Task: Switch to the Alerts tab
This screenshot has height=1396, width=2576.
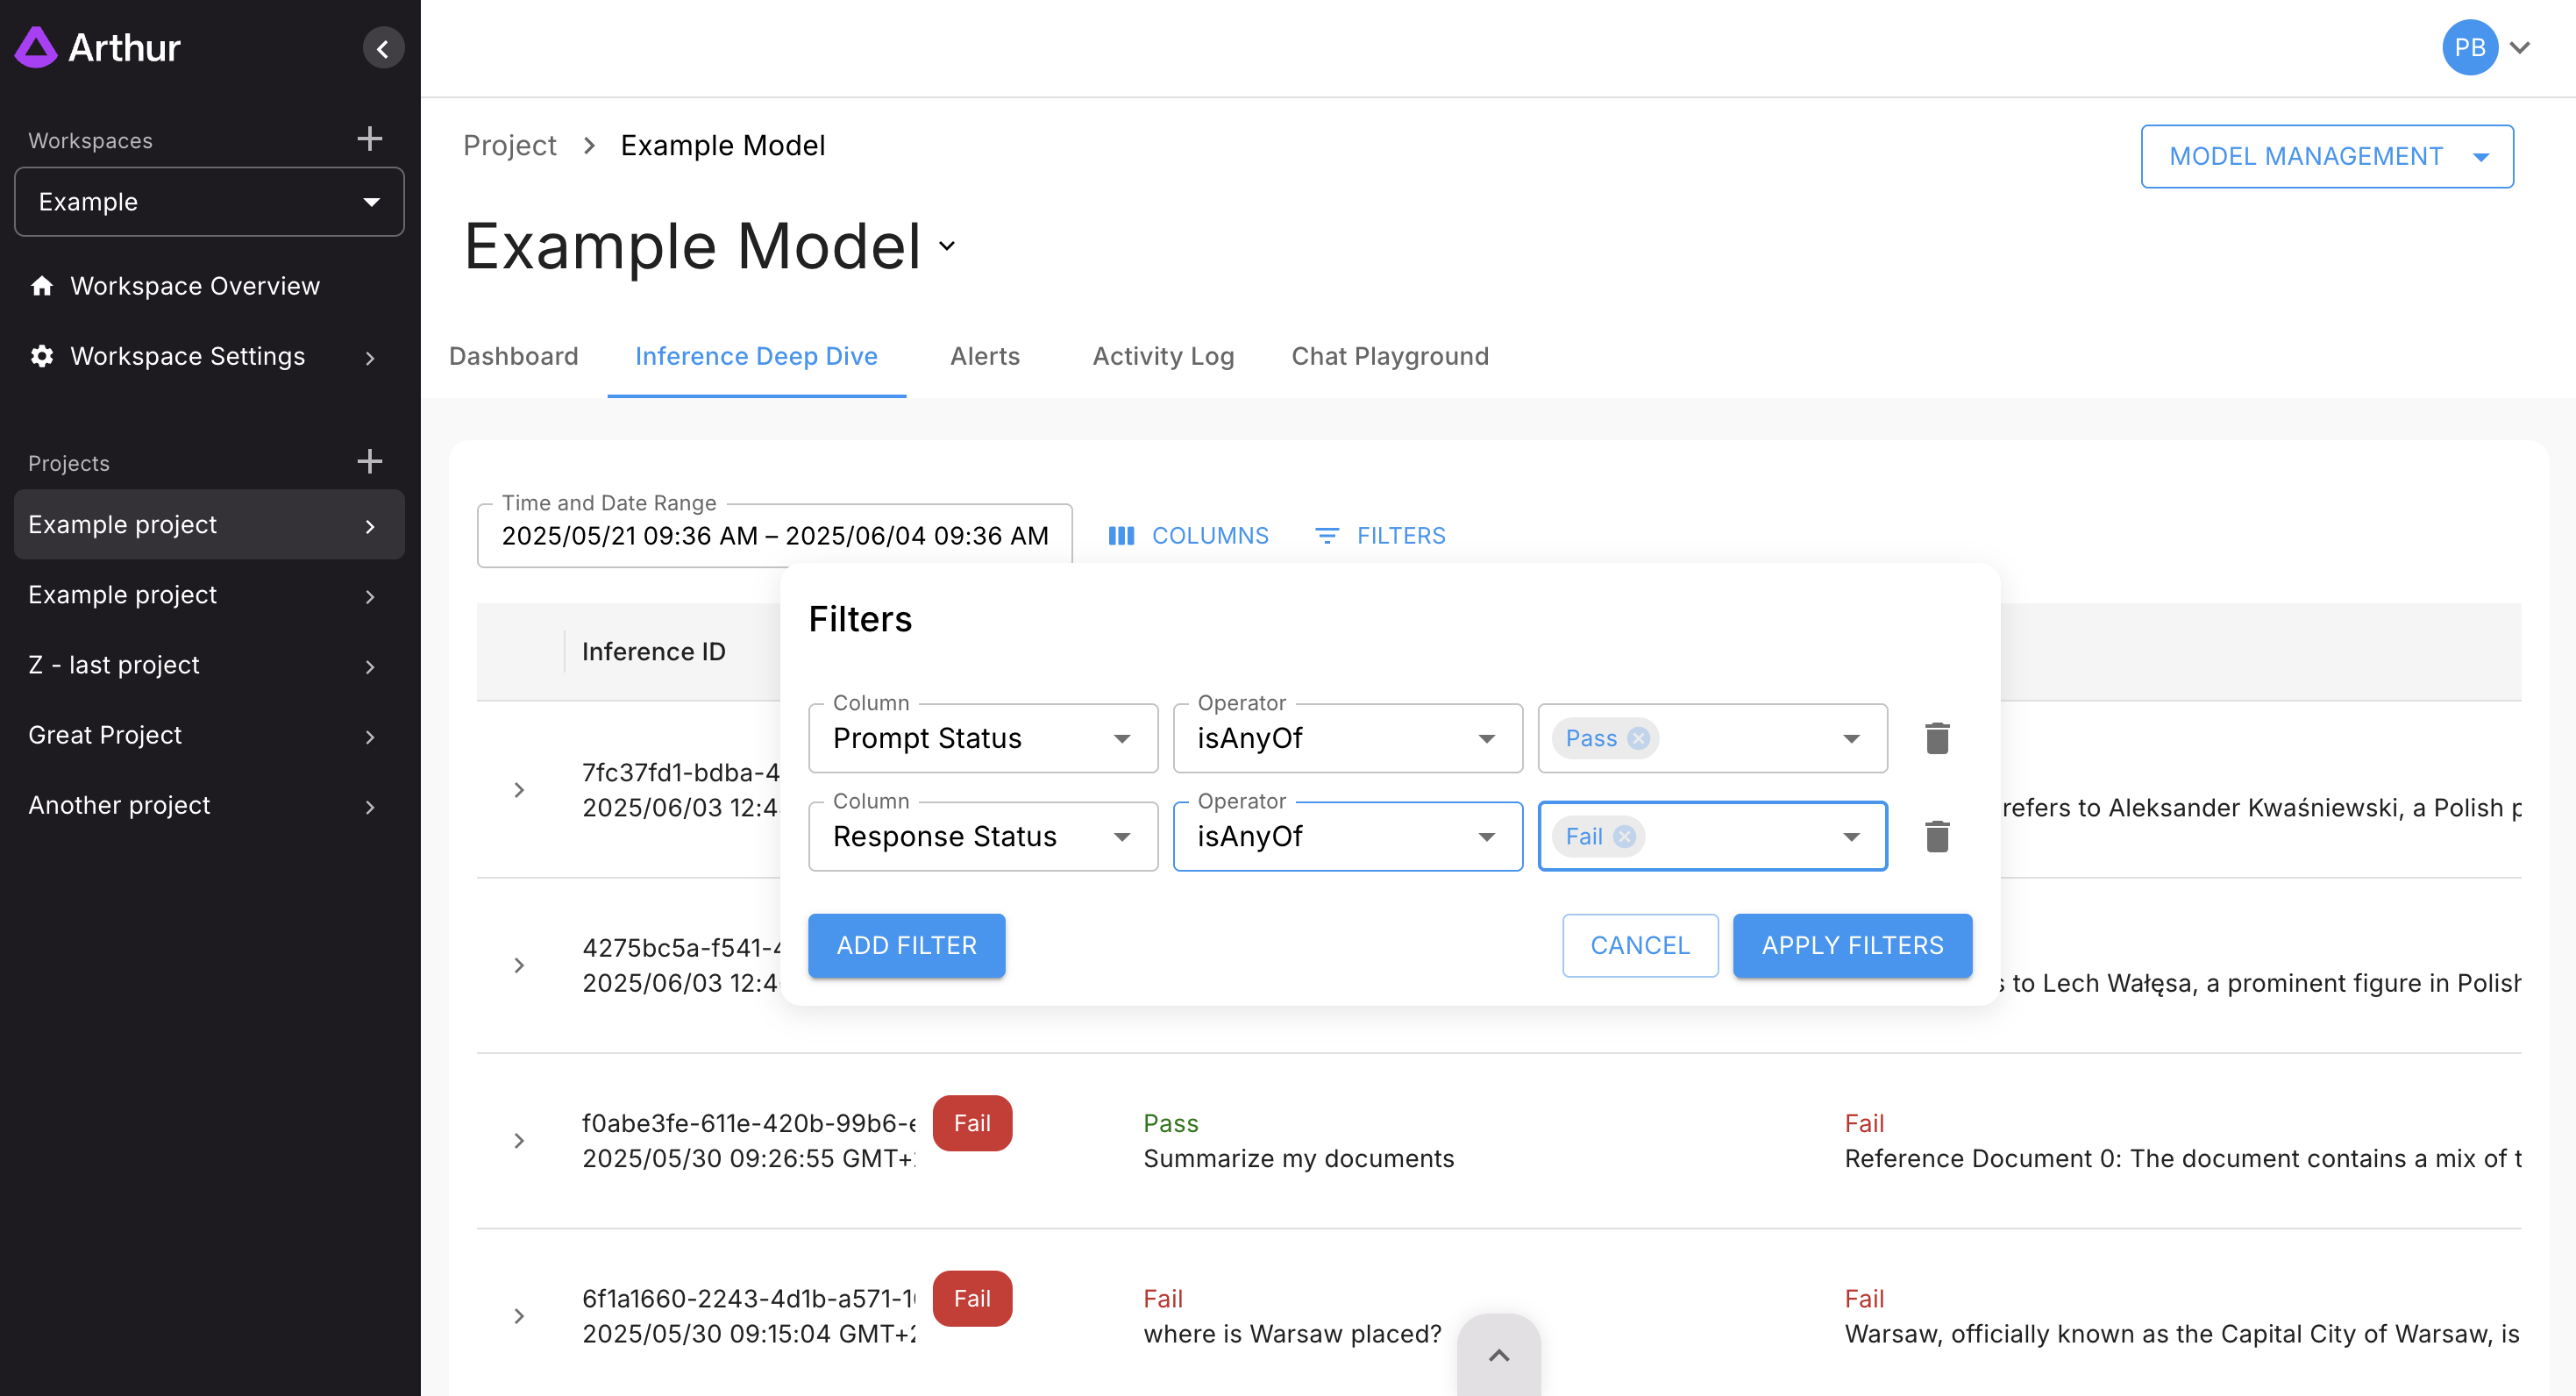Action: (984, 356)
